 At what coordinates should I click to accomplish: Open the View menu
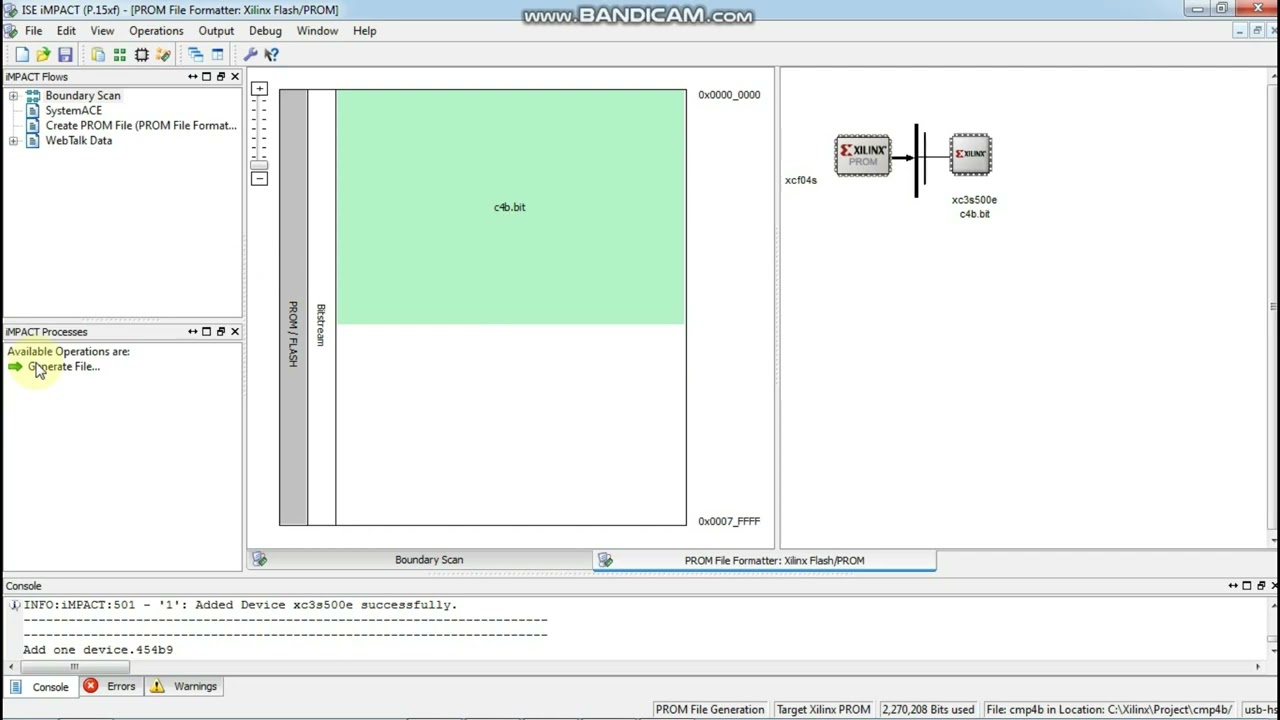[x=102, y=31]
